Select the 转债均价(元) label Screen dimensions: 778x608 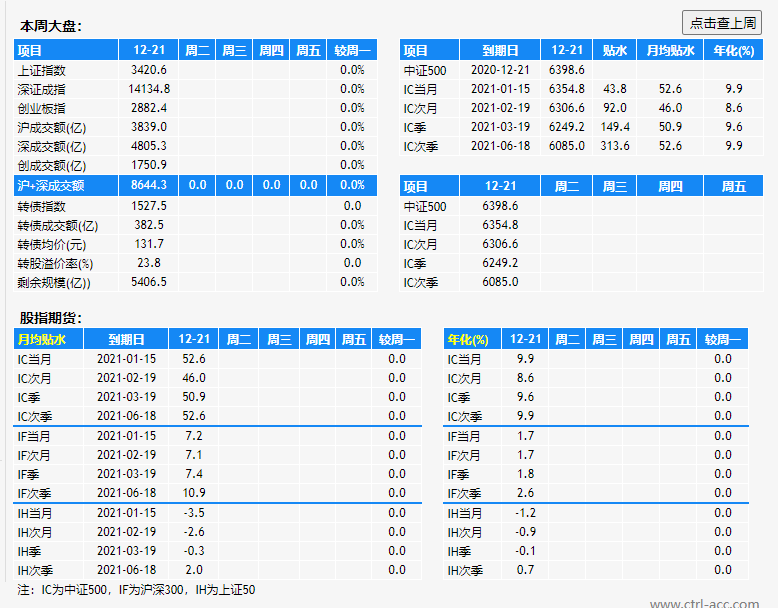52,245
